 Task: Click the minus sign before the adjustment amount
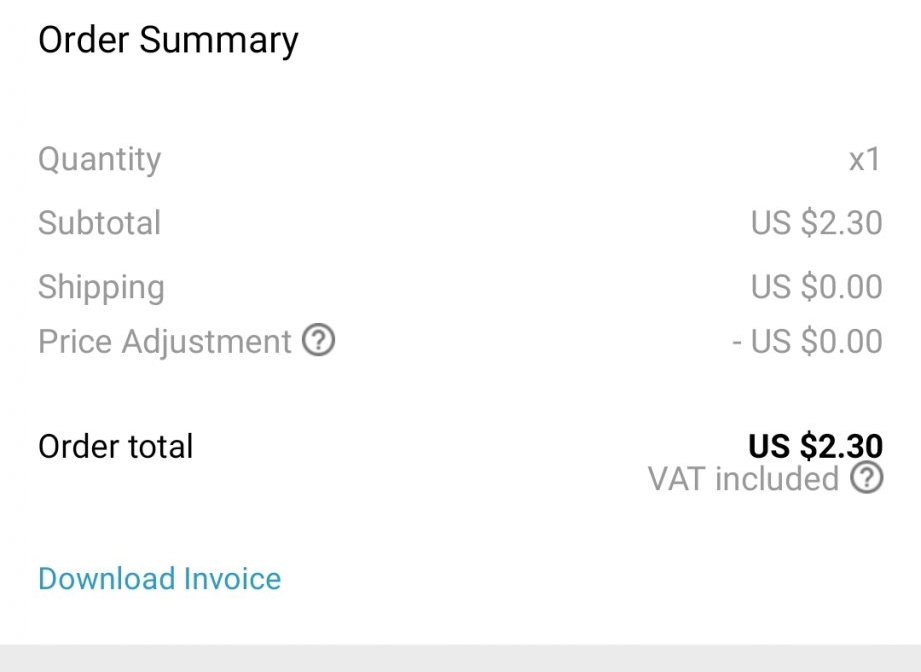click(x=737, y=342)
